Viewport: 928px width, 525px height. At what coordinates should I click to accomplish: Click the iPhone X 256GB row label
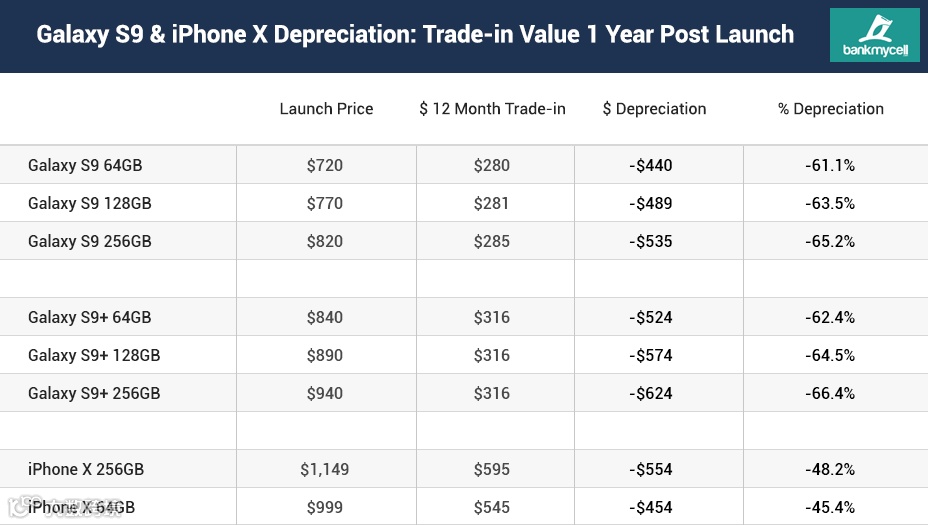pyautogui.click(x=86, y=469)
